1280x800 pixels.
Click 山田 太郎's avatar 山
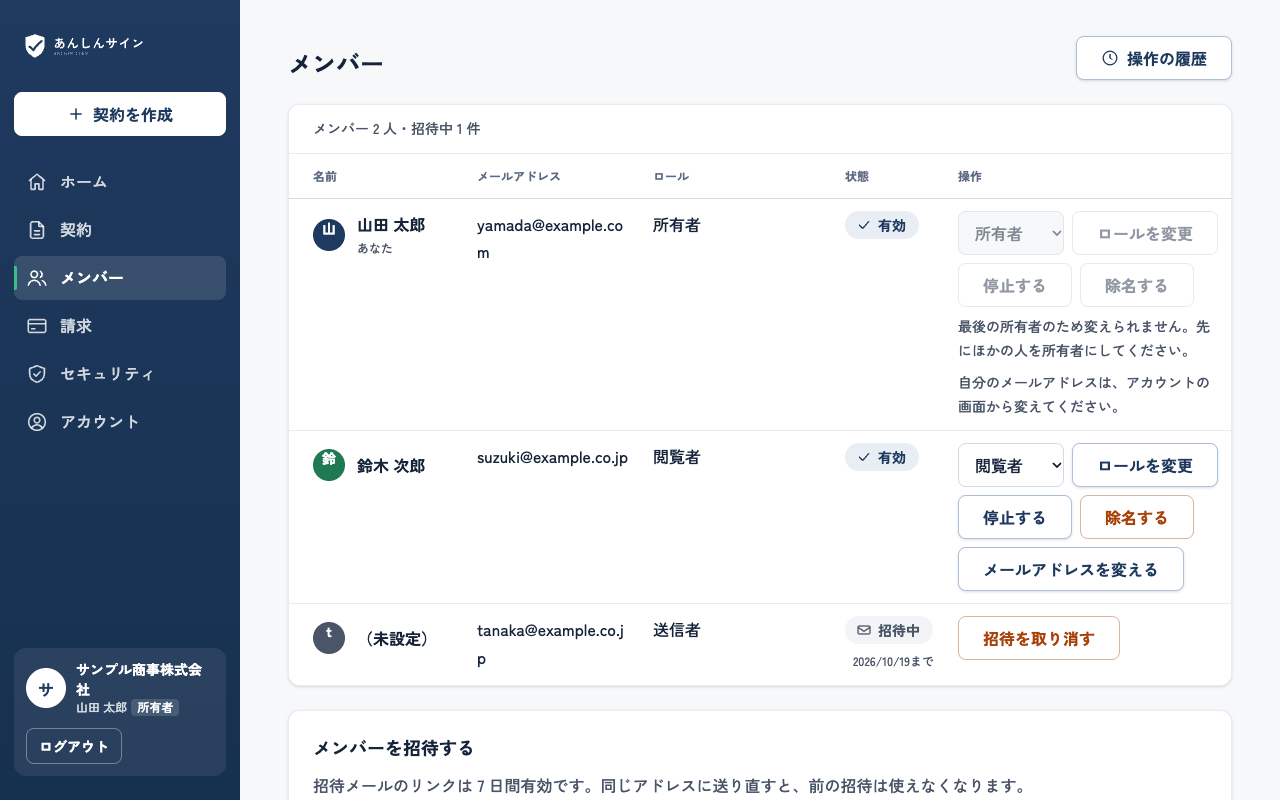click(329, 234)
